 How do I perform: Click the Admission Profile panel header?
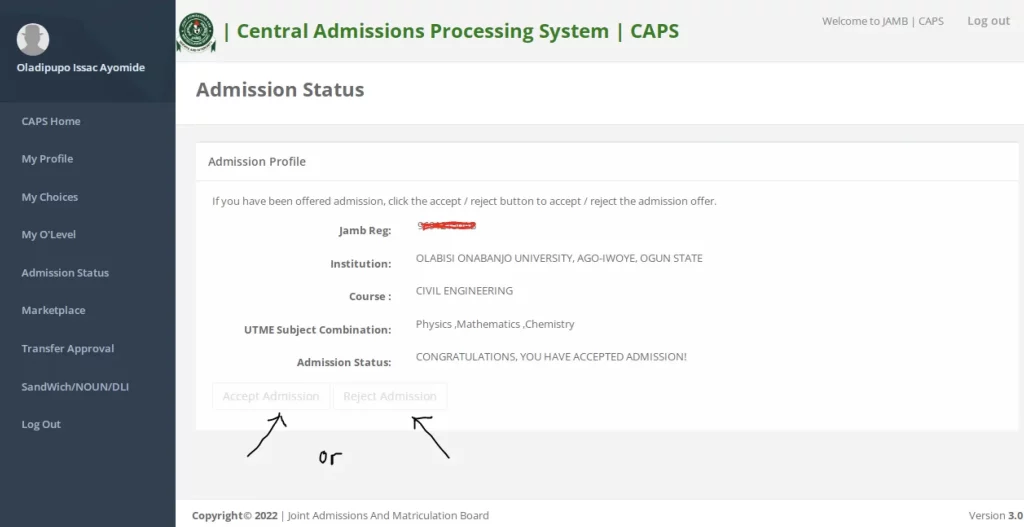(257, 161)
